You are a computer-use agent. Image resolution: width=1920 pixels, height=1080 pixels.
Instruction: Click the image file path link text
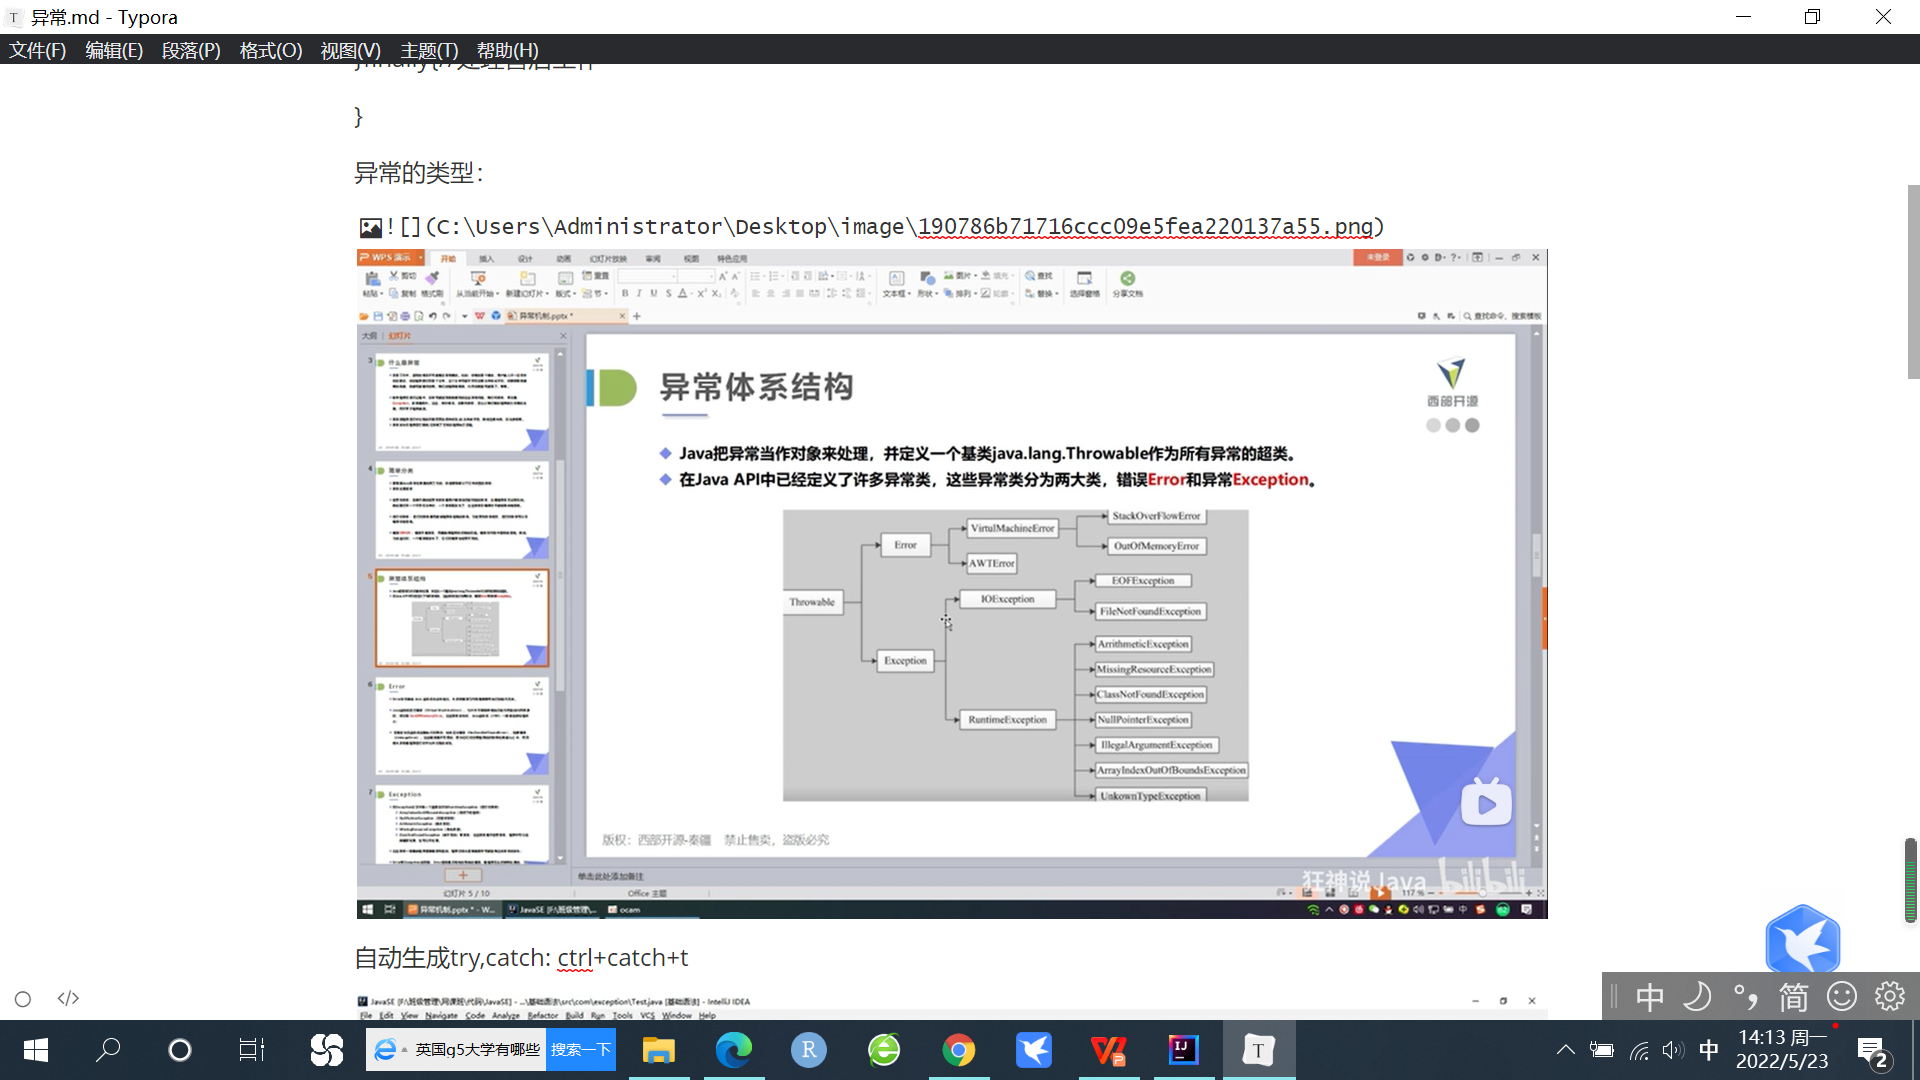click(1145, 227)
